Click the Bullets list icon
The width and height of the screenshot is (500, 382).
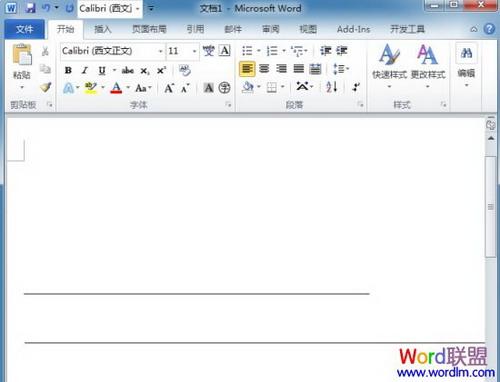point(247,51)
